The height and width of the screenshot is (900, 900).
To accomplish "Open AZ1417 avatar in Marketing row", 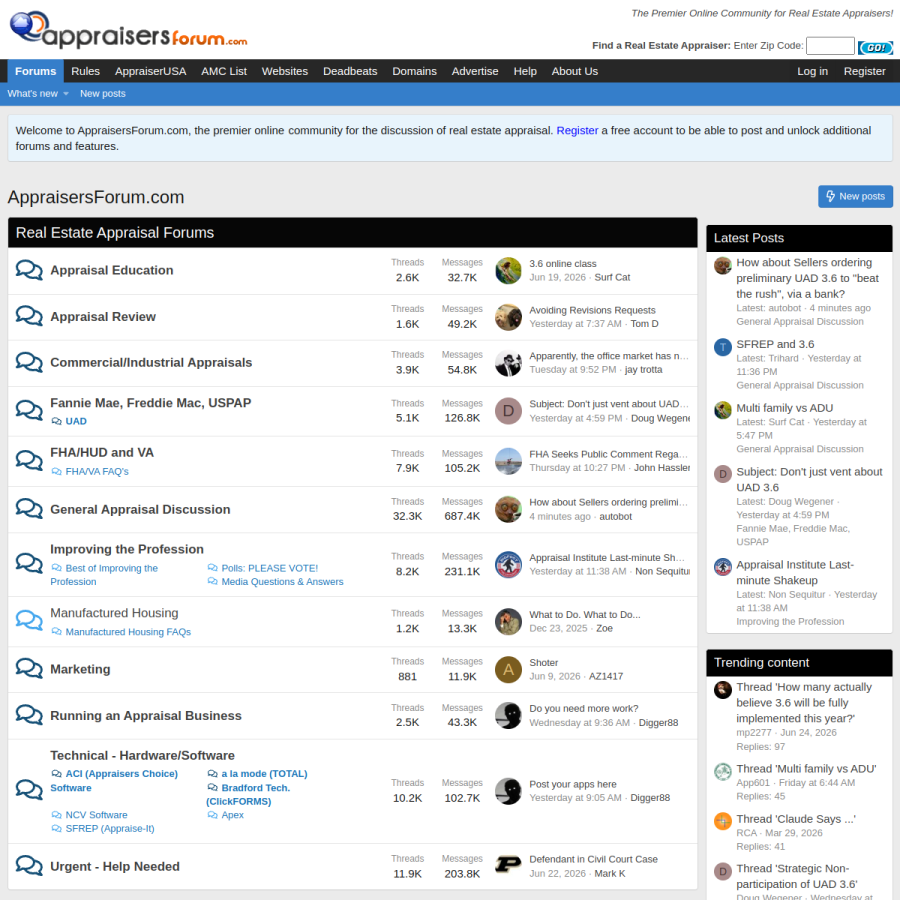I will [508, 669].
